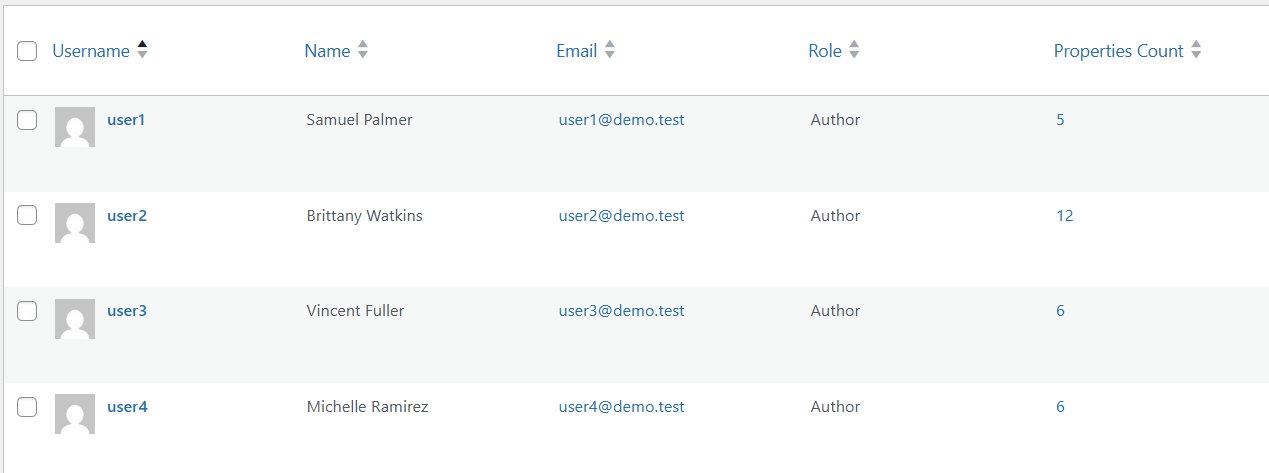The height and width of the screenshot is (473, 1269).
Task: Tick the select-all checkbox in header
Action: click(27, 51)
